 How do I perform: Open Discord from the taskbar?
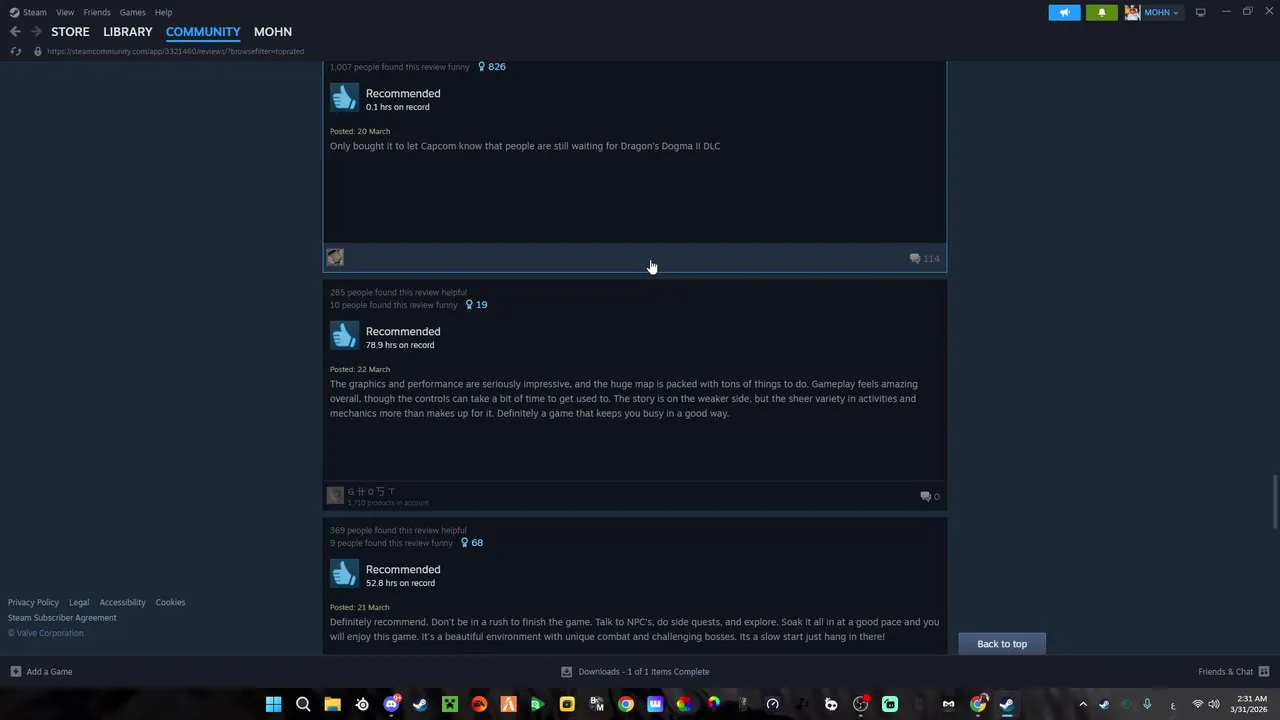[x=391, y=704]
